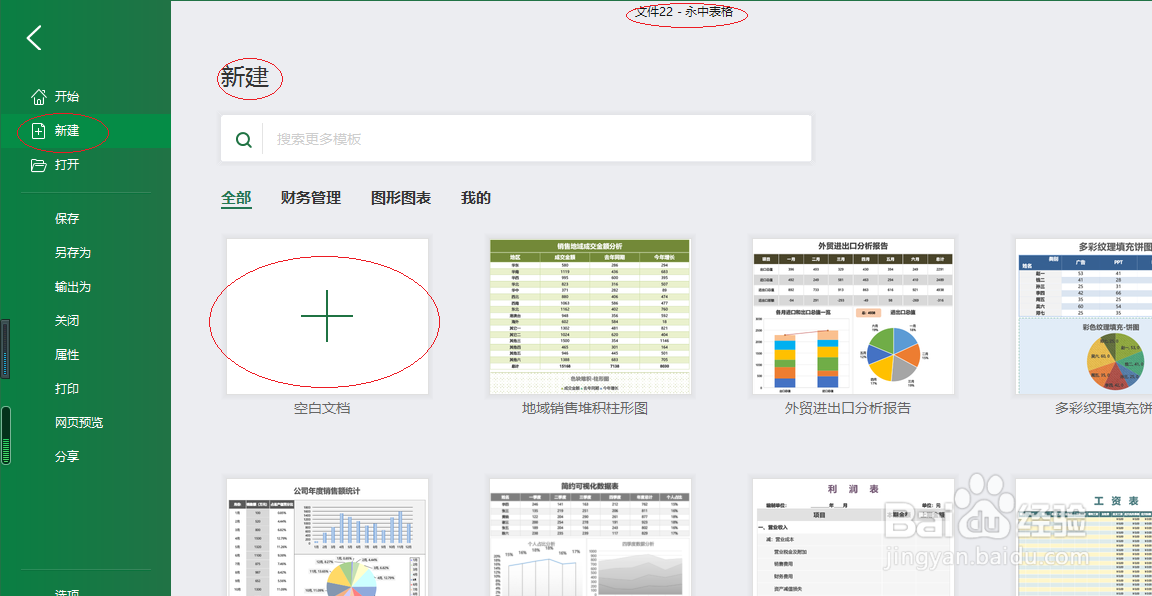Select 打印 in the sidebar
The image size is (1152, 596).
coord(67,388)
